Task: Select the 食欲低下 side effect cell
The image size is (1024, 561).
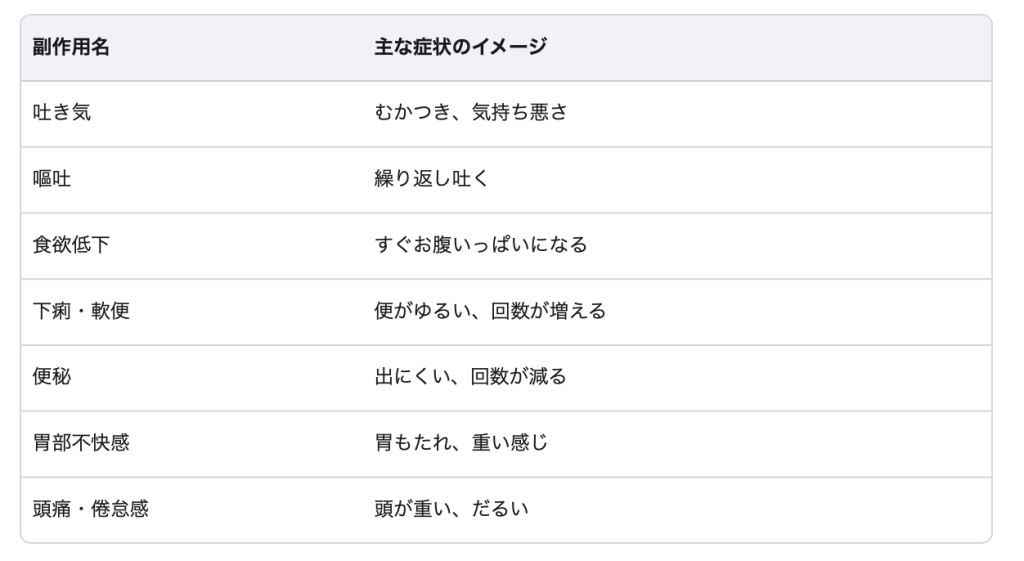Action: point(71,246)
